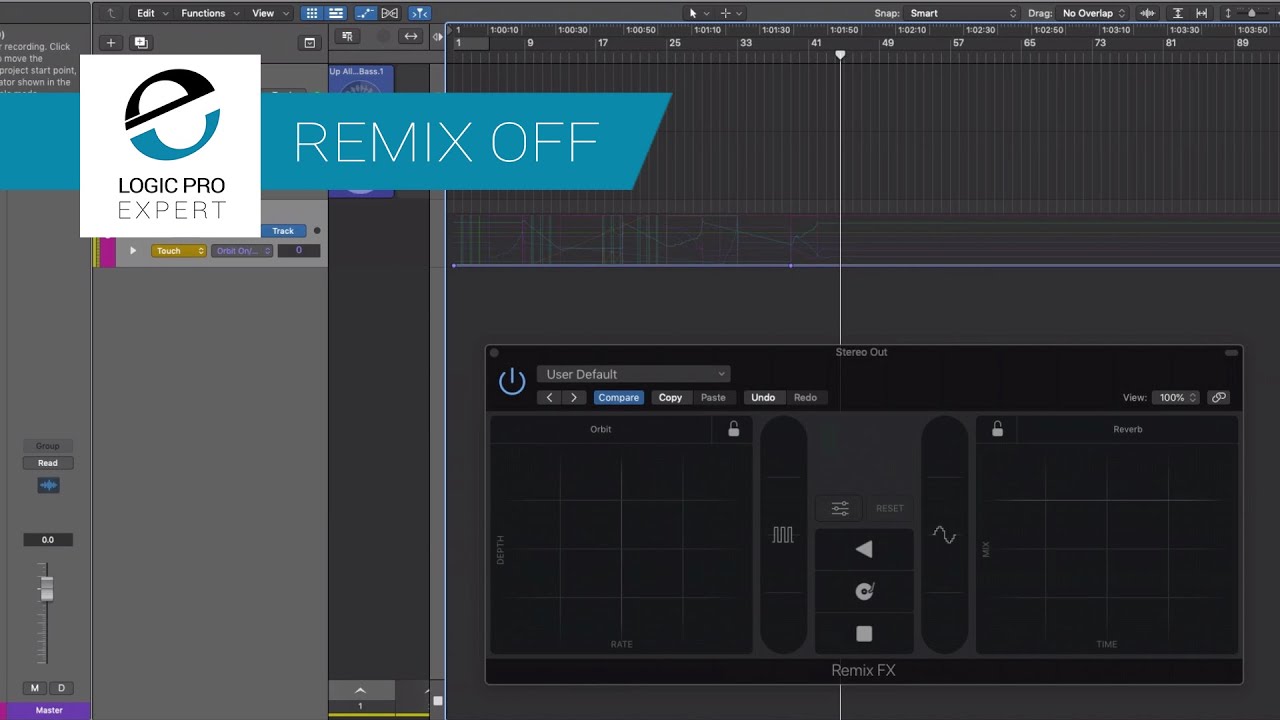1280x720 pixels.
Task: Click the 0.0 gain value field
Action: (48, 540)
